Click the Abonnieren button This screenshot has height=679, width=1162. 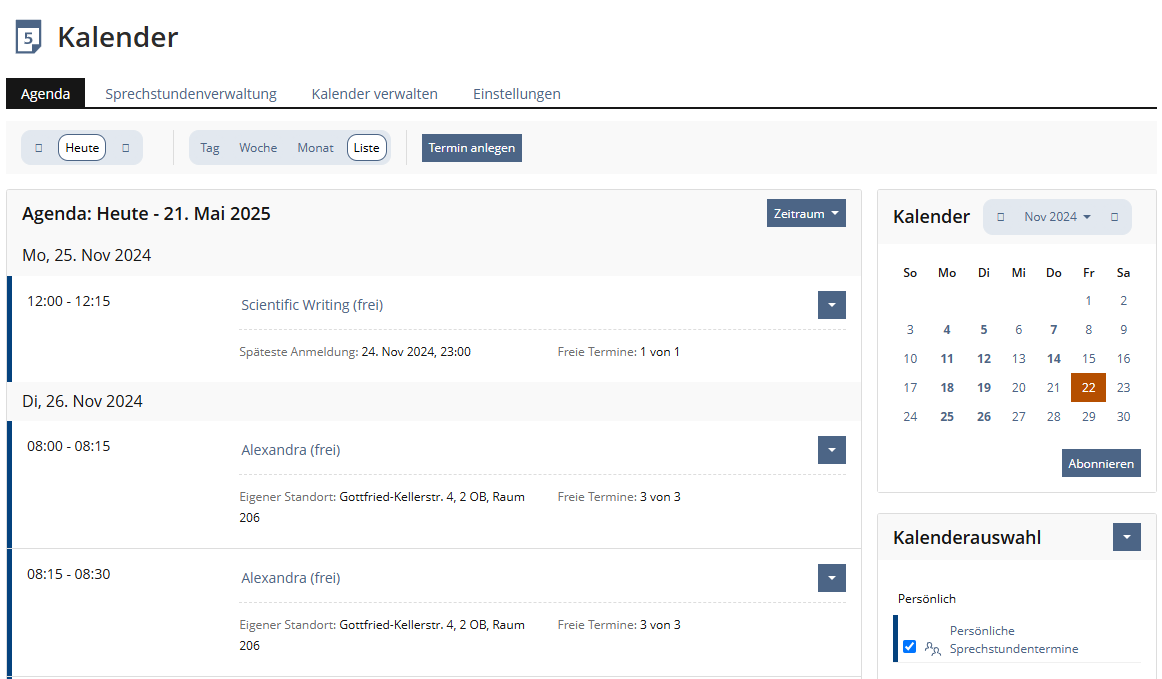click(1101, 463)
